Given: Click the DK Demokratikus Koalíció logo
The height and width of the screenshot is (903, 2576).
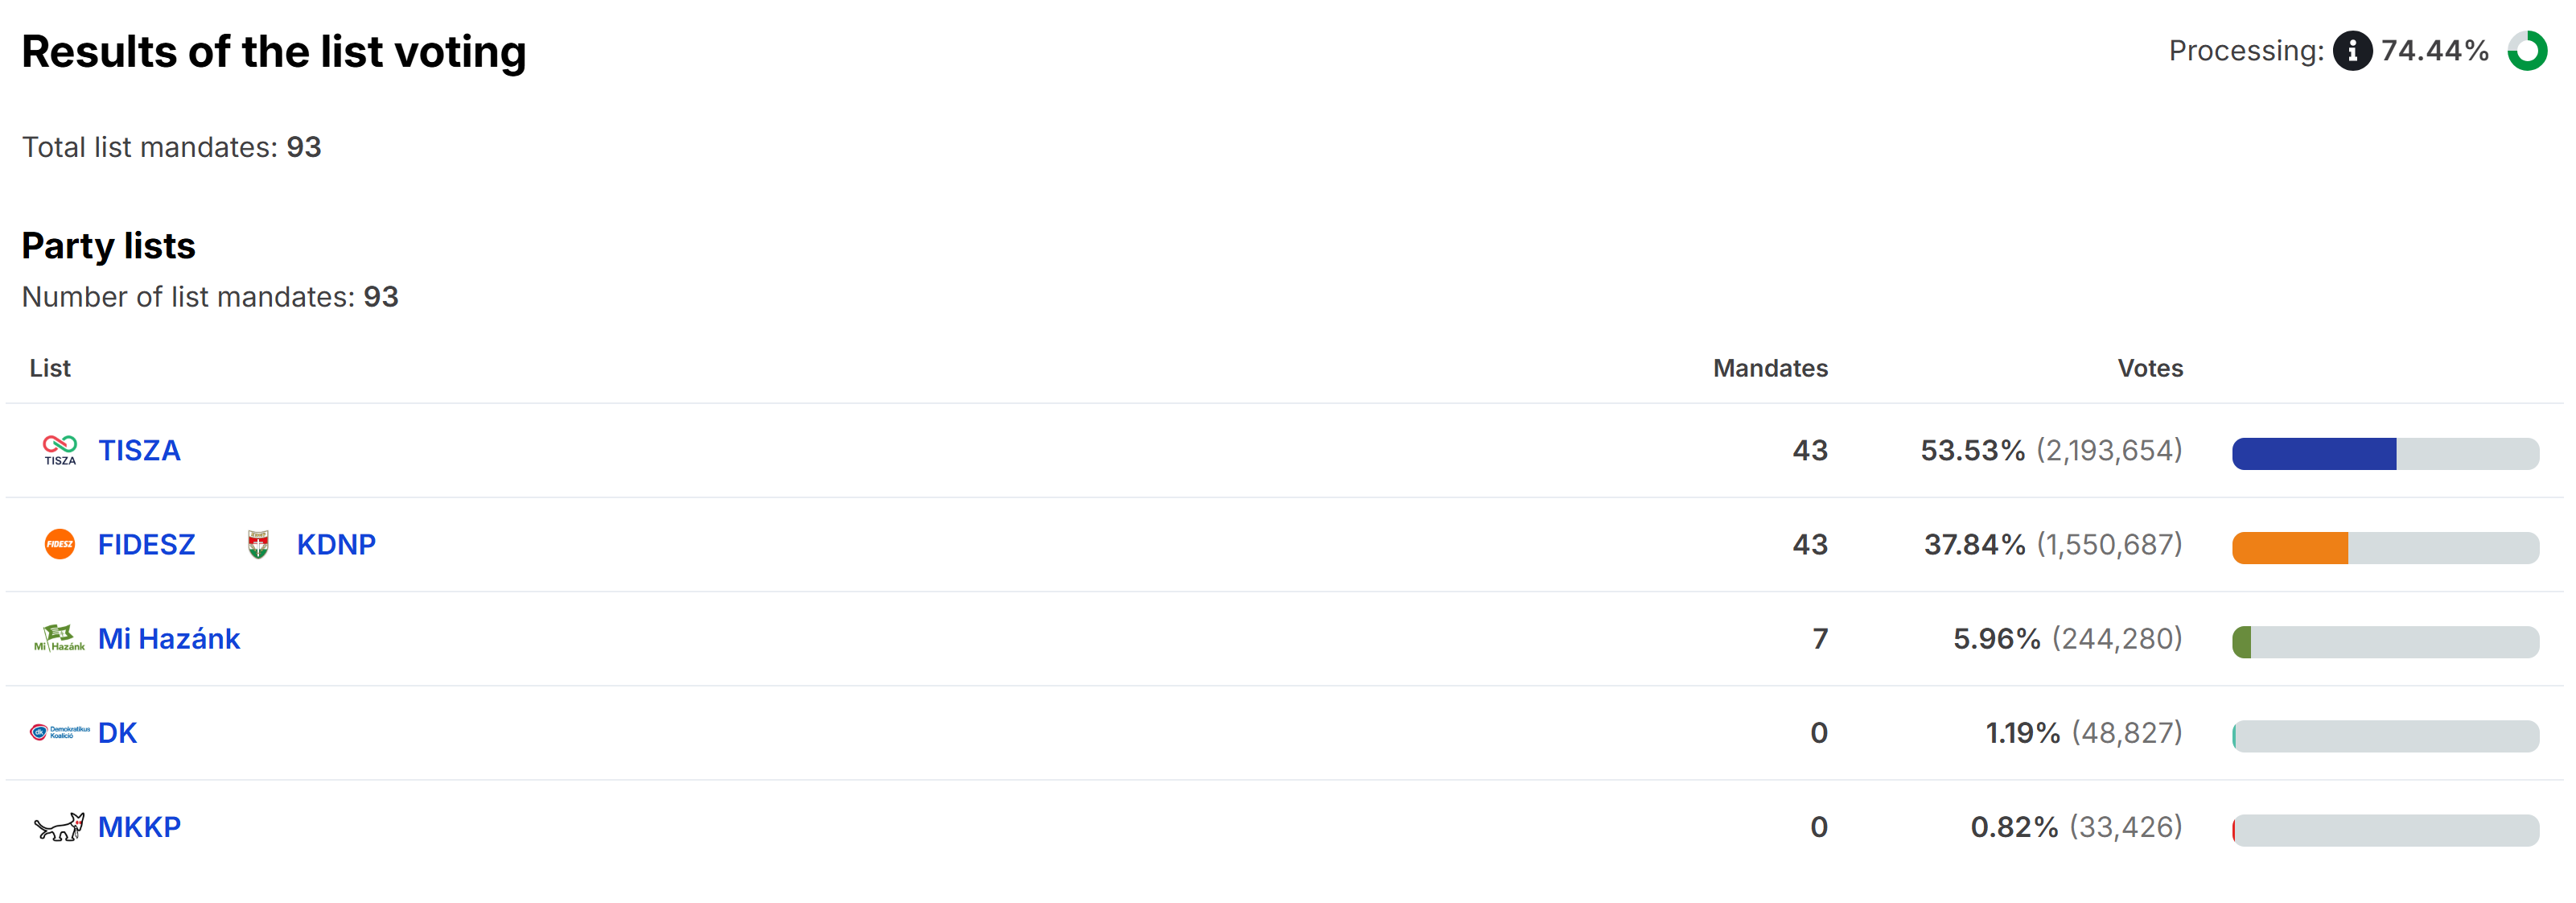Looking at the screenshot, I should tap(60, 732).
